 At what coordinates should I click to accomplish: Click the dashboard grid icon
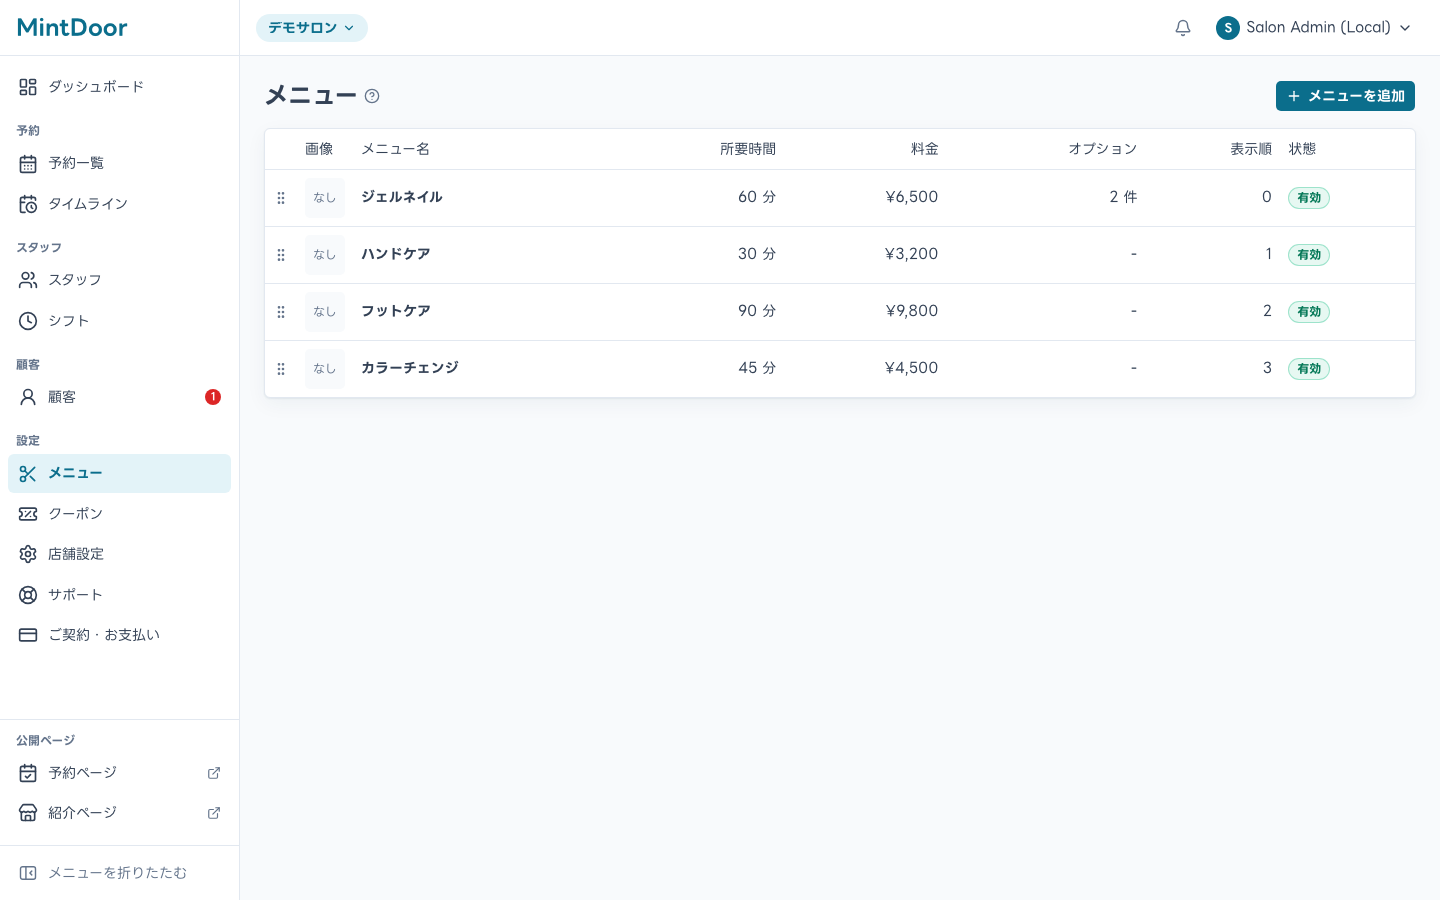(x=28, y=87)
